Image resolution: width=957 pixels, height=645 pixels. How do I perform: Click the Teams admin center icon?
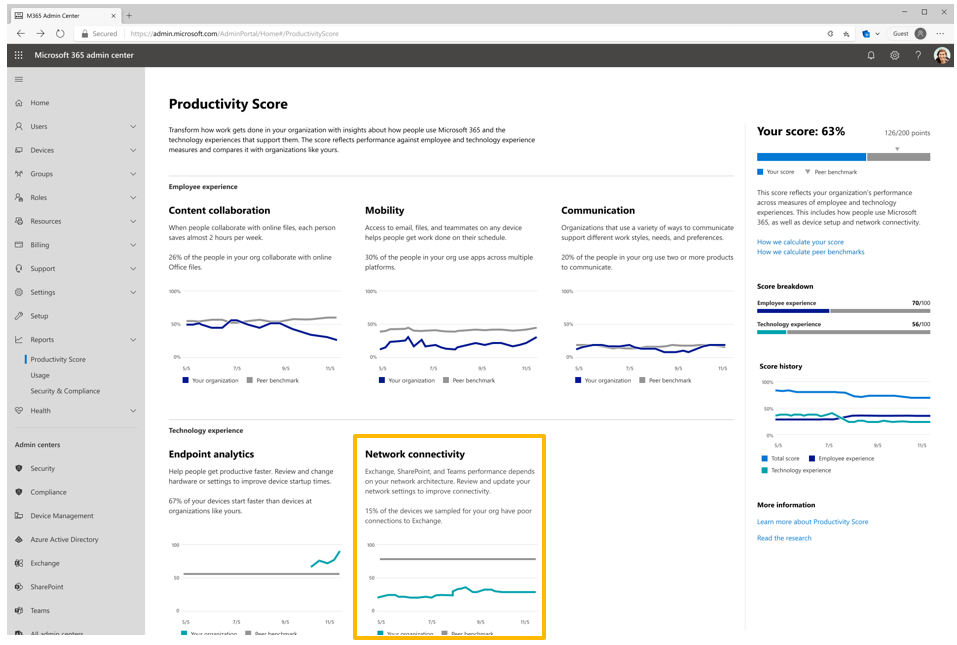coord(19,610)
